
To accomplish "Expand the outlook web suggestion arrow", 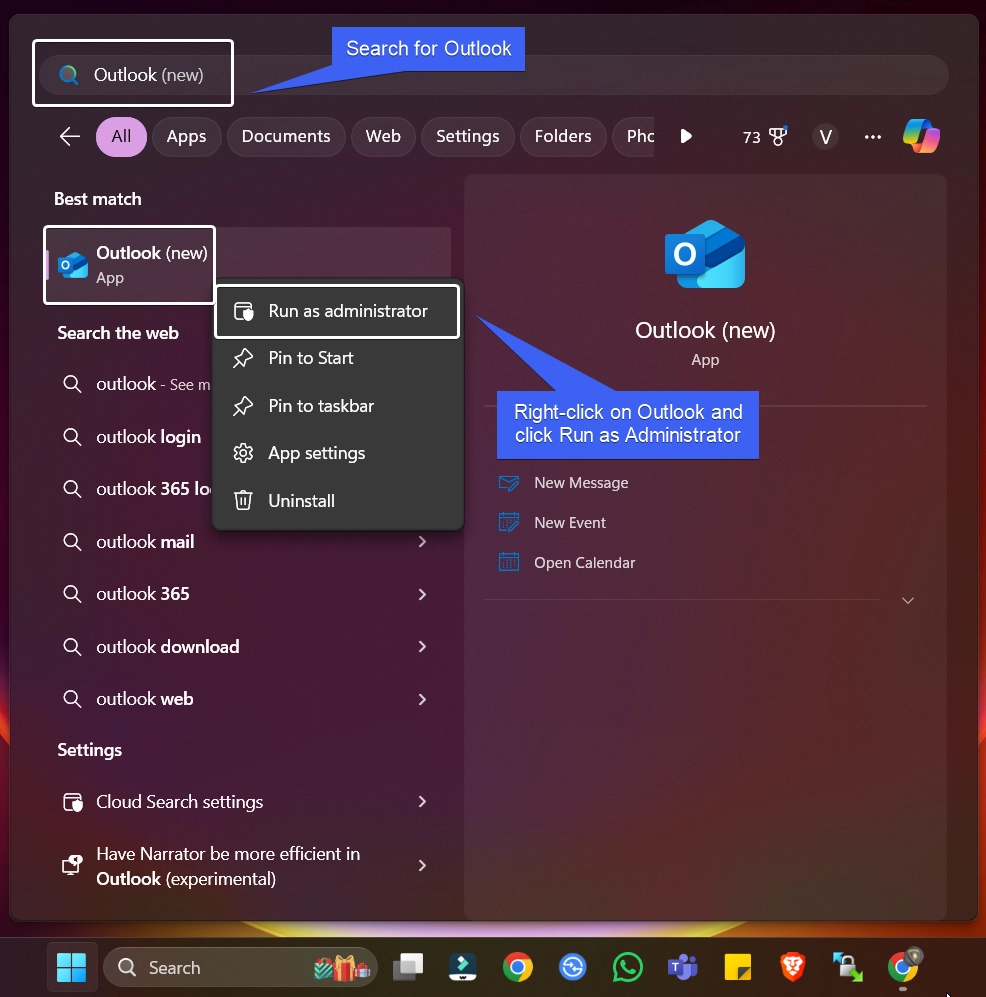I will point(422,699).
